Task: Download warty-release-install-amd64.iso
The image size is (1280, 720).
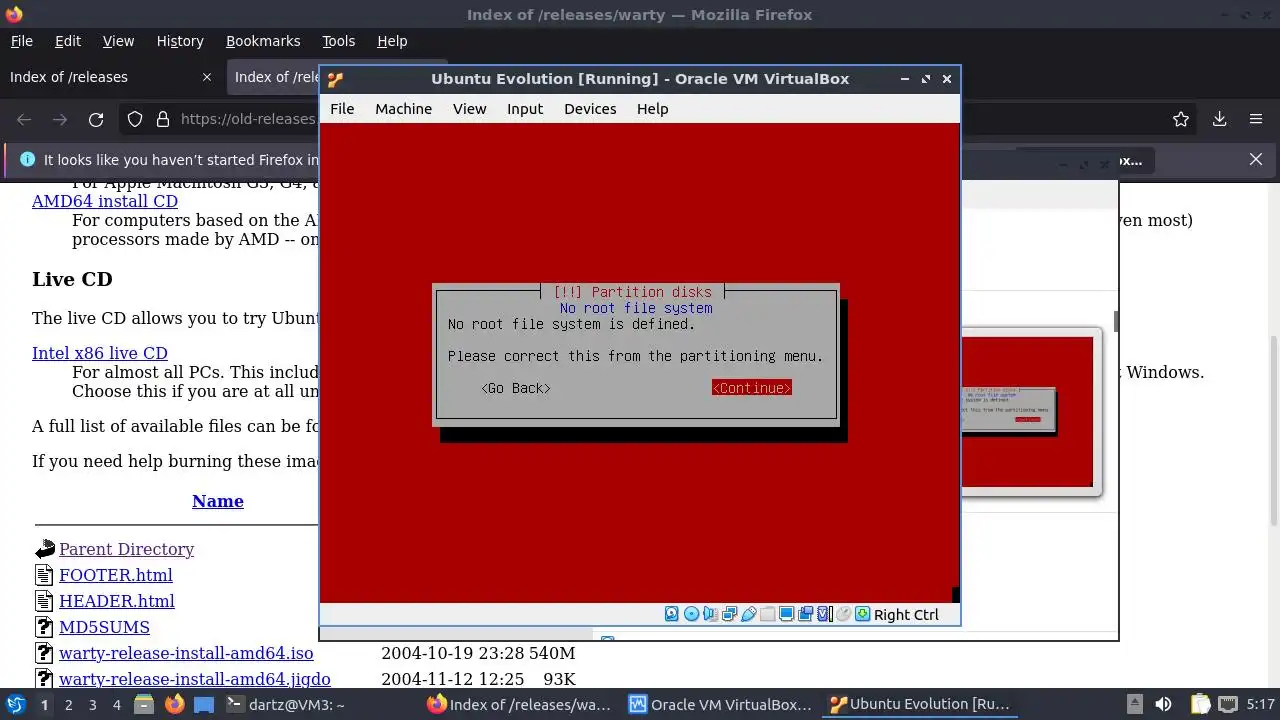Action: (x=186, y=653)
